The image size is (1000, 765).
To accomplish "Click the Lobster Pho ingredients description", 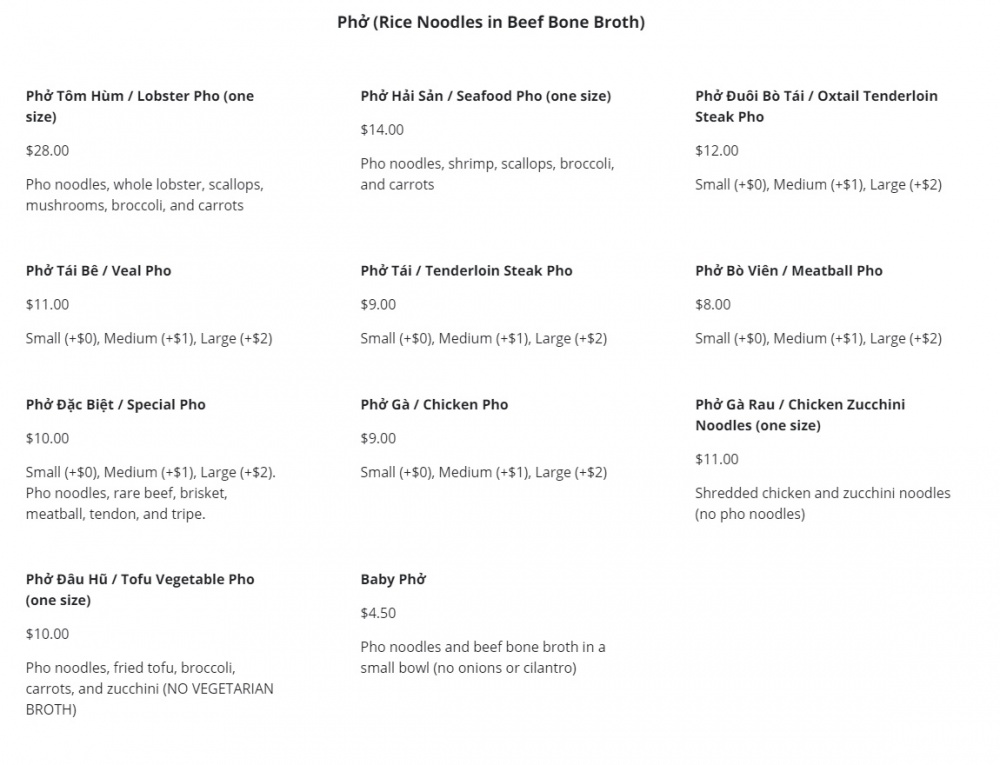I will pos(144,195).
